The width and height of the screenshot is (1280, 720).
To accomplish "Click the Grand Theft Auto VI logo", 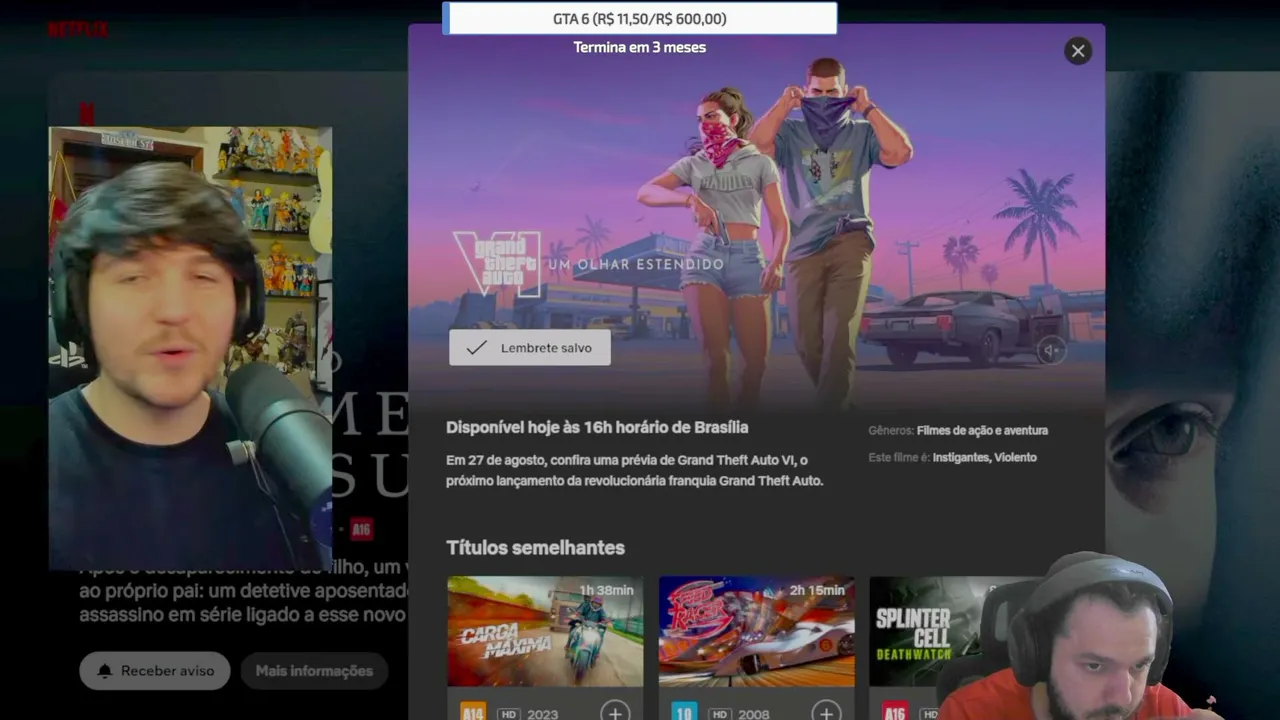I will [497, 264].
